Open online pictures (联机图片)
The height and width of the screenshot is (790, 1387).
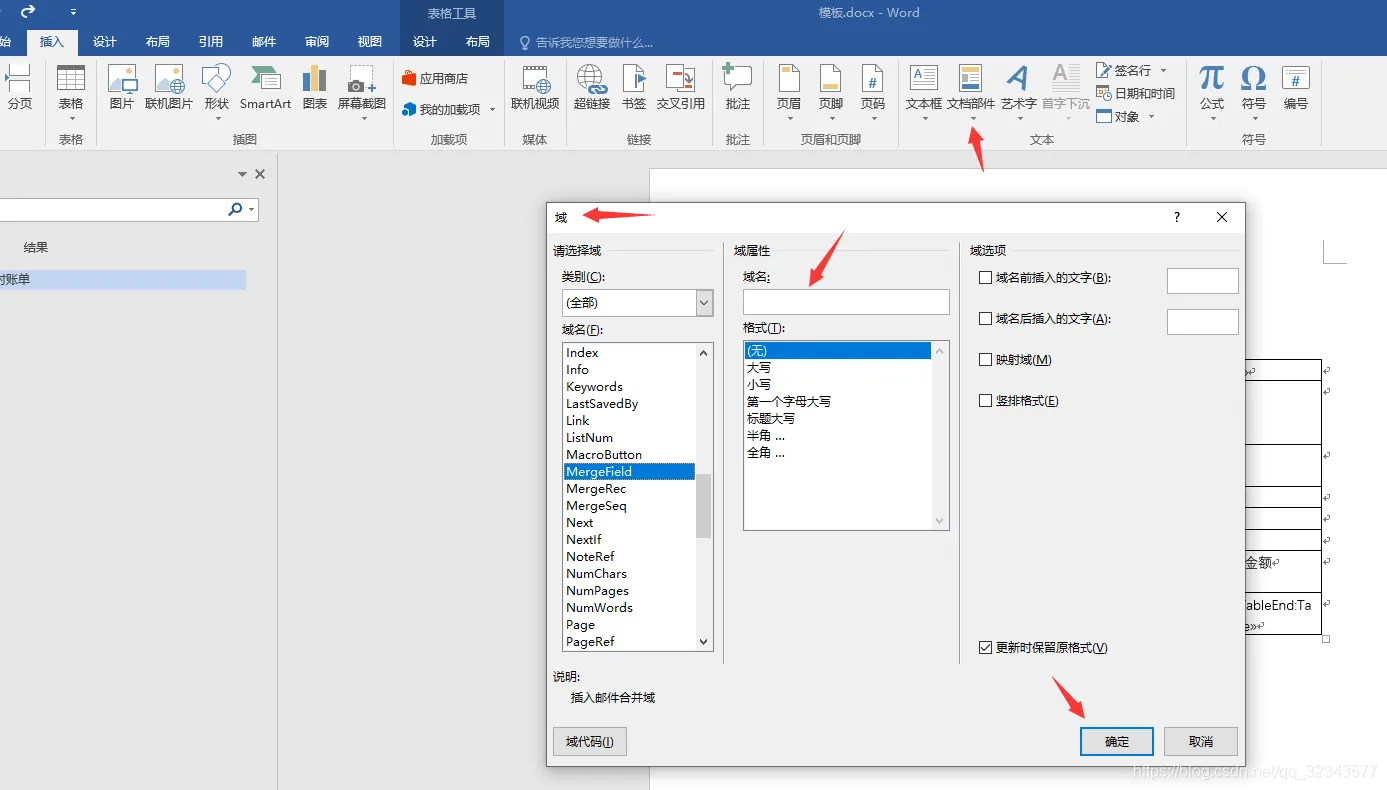pyautogui.click(x=169, y=88)
